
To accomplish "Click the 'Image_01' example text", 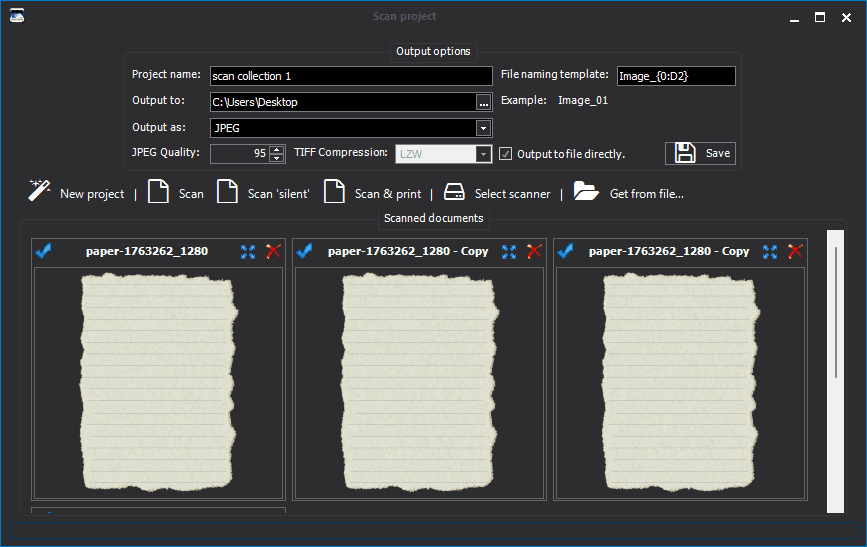I will click(583, 100).
